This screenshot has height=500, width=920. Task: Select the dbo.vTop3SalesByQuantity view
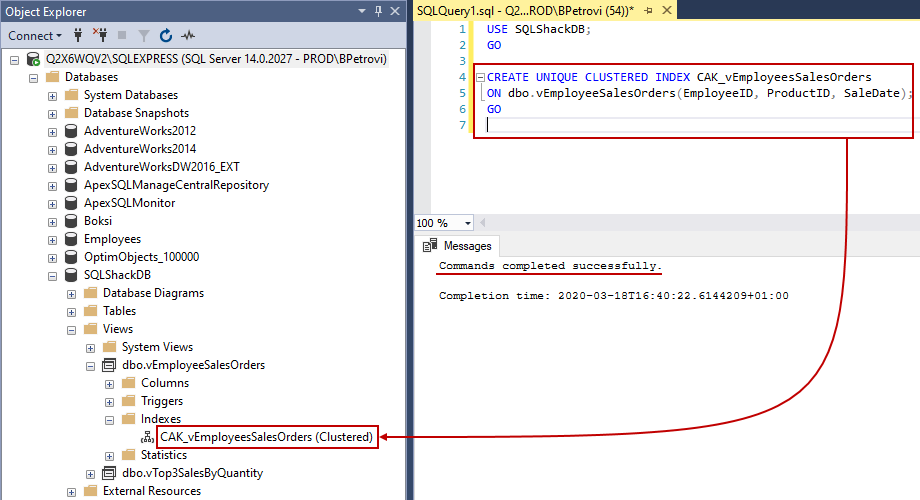192,473
